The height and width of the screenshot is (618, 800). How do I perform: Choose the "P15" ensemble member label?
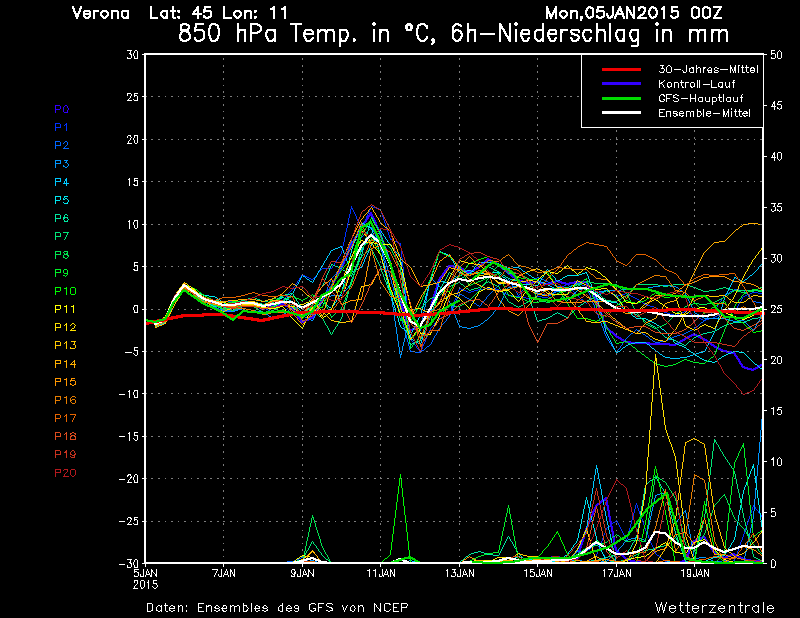click(65, 382)
